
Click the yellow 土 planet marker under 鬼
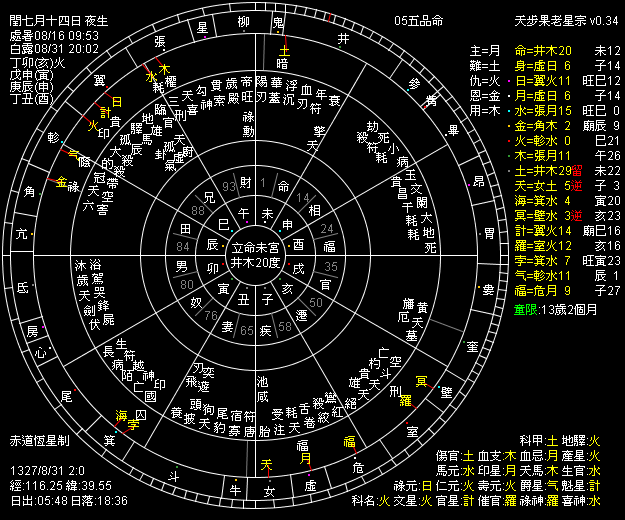[x=284, y=48]
